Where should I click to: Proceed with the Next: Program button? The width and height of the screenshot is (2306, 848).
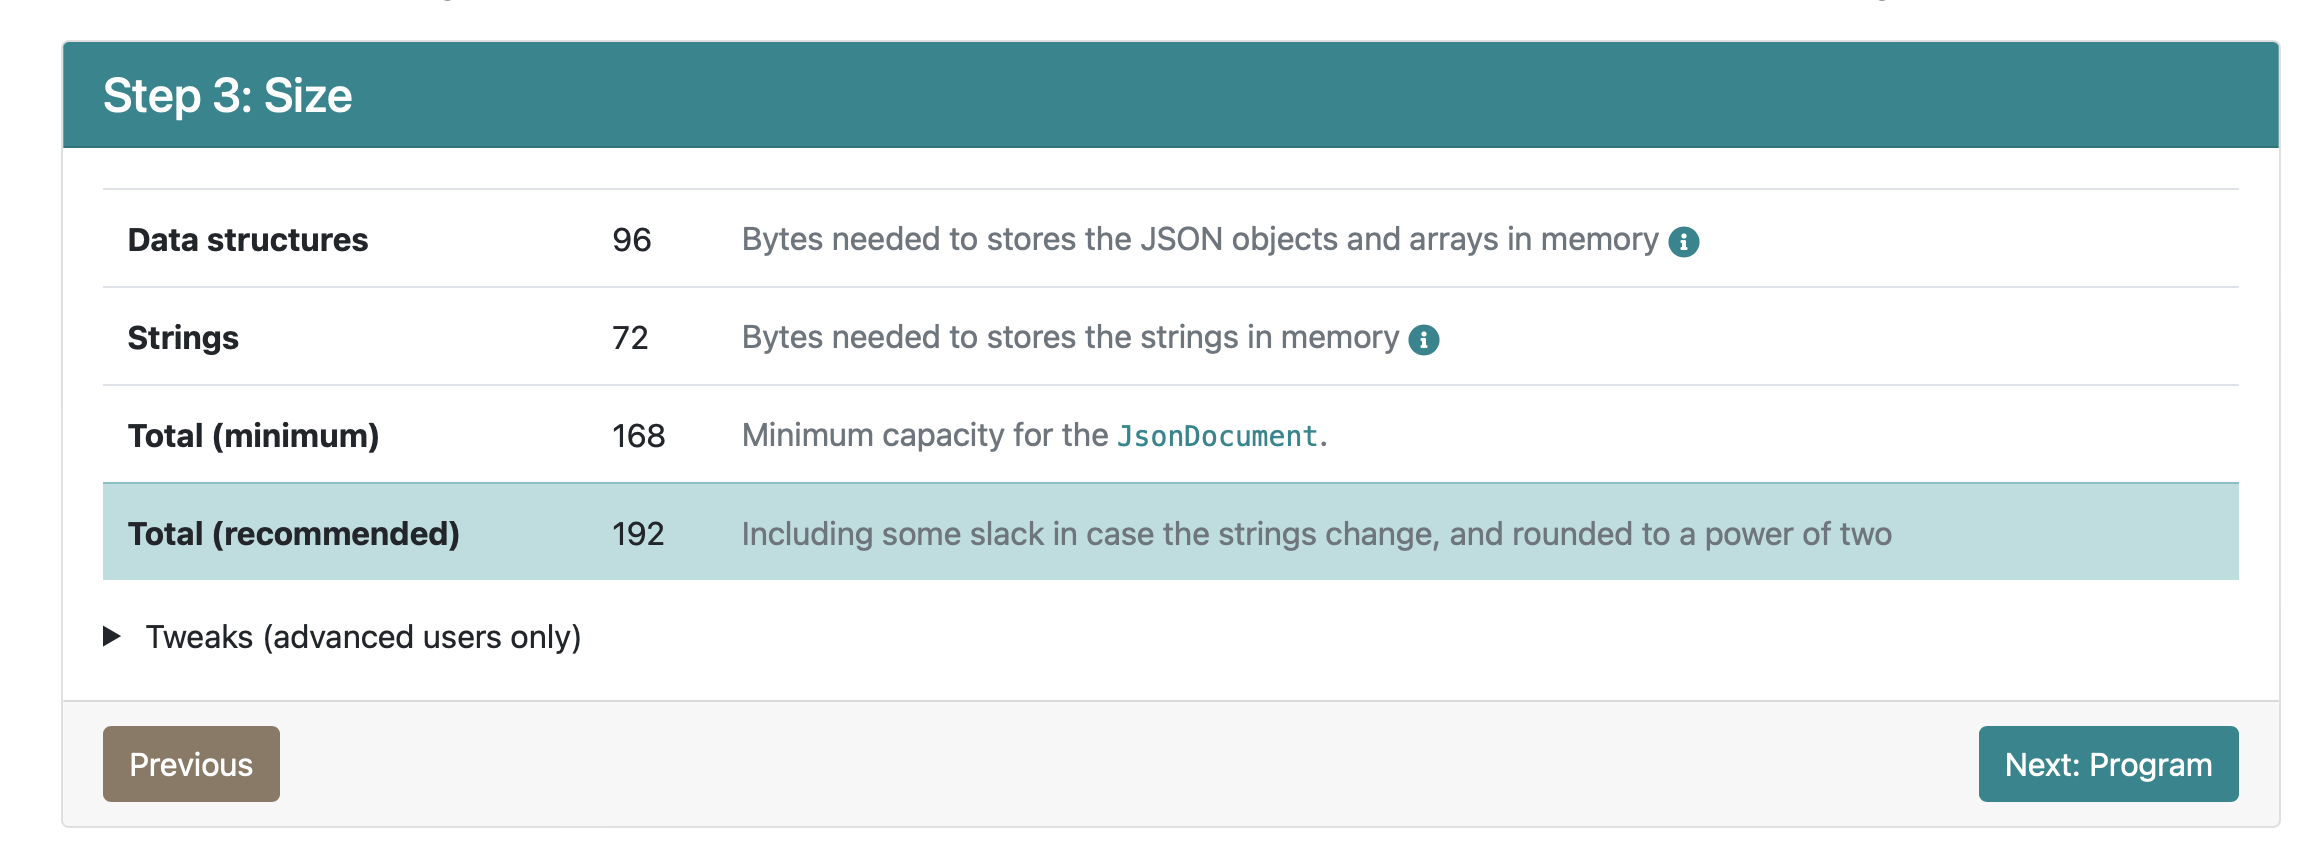click(2107, 764)
